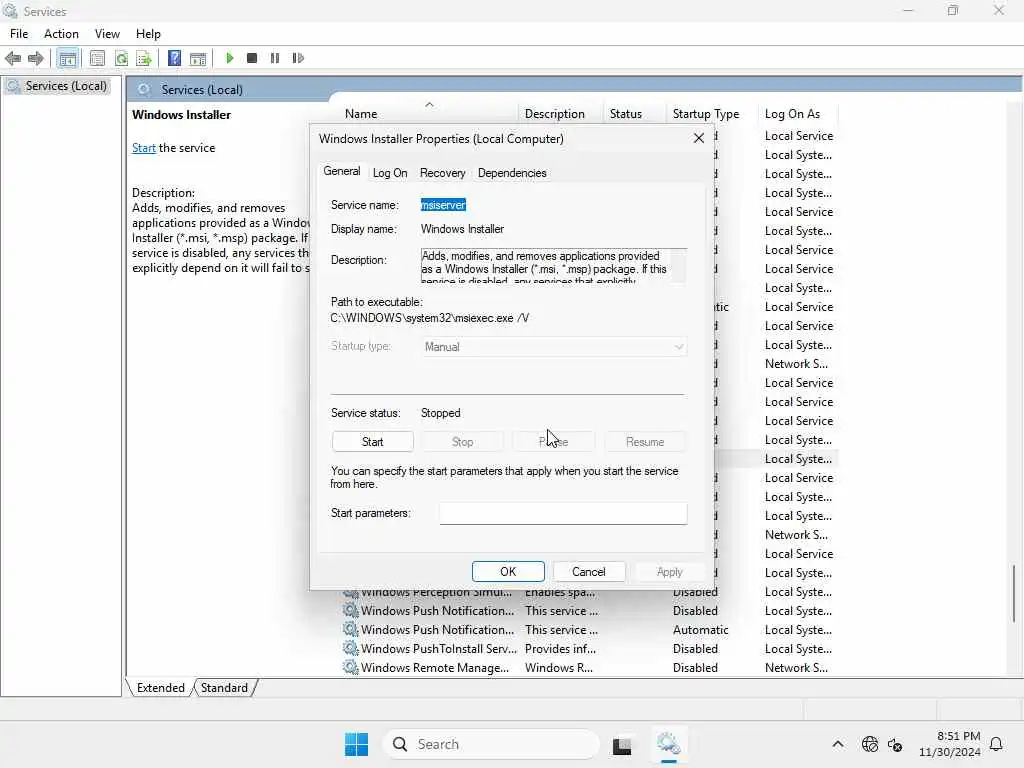Switch to the Dependencies tab

[x=512, y=173]
